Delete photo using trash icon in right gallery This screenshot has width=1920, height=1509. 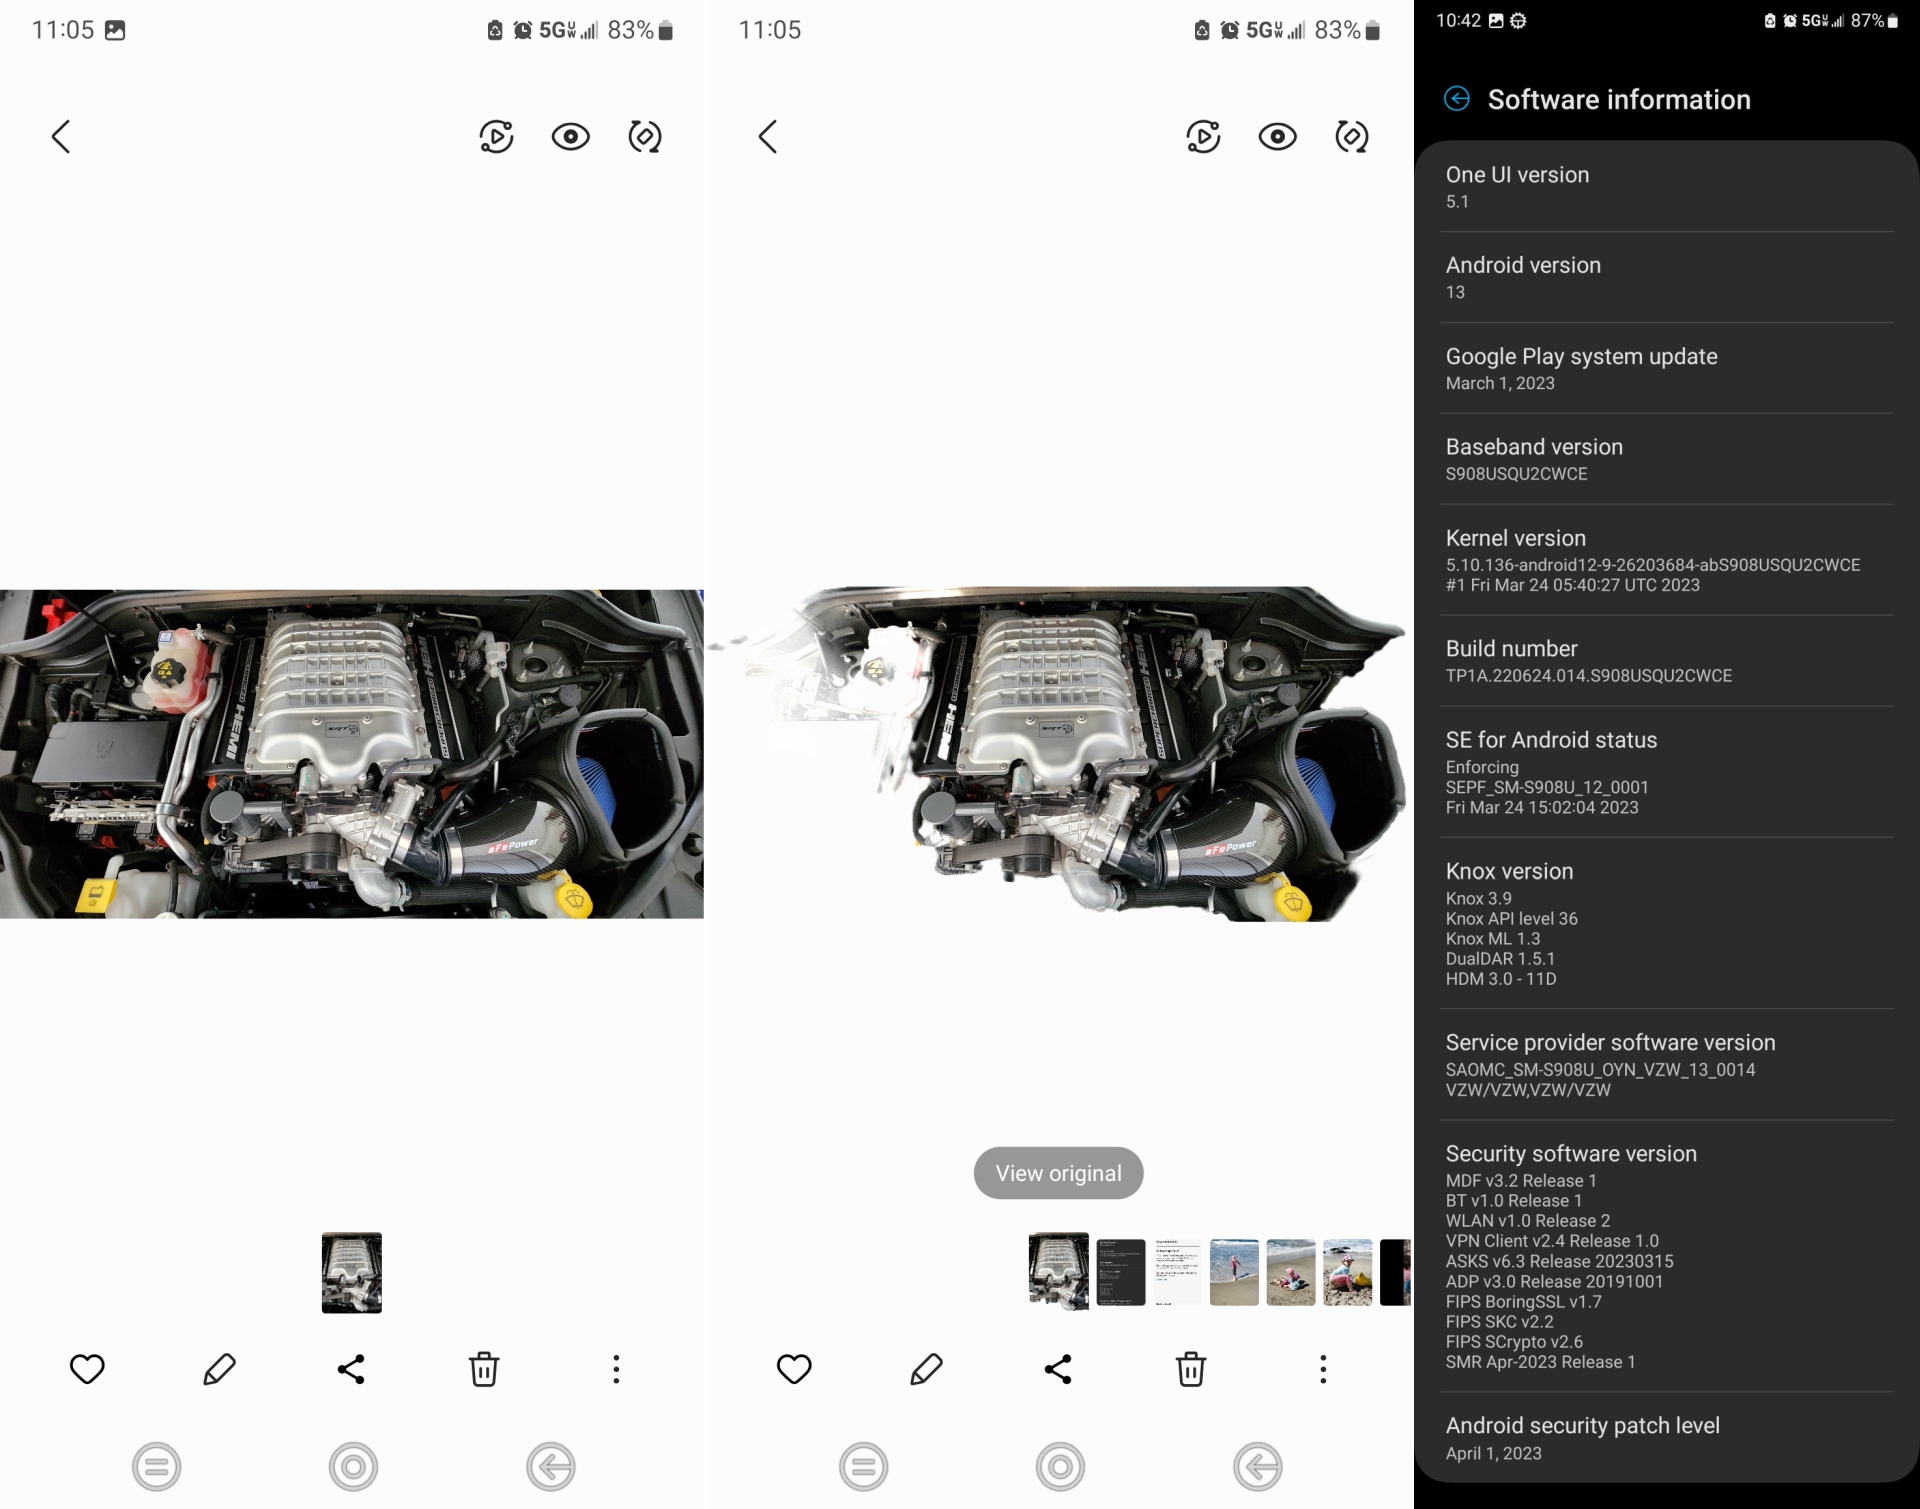pyautogui.click(x=1190, y=1369)
